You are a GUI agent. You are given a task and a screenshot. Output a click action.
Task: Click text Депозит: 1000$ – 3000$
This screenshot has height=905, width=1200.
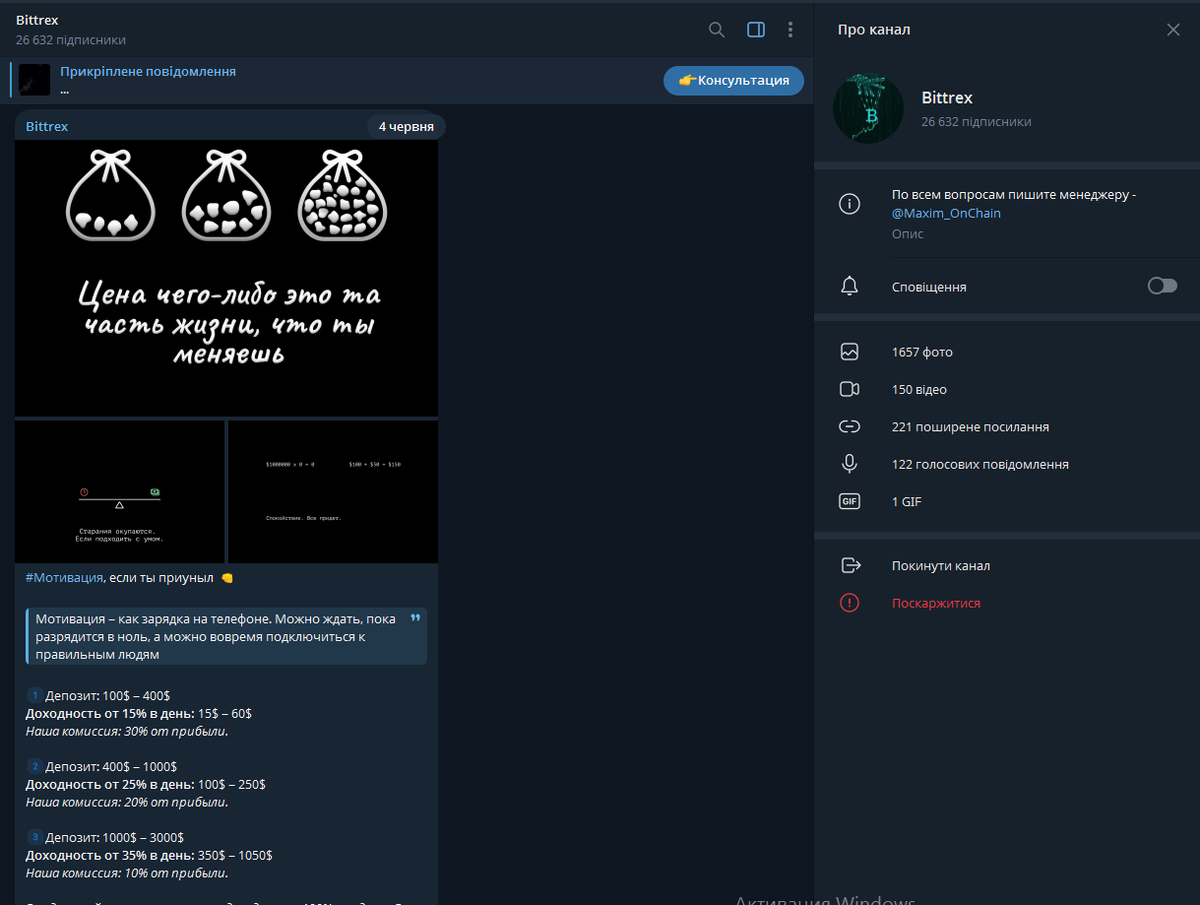pyautogui.click(x=115, y=837)
